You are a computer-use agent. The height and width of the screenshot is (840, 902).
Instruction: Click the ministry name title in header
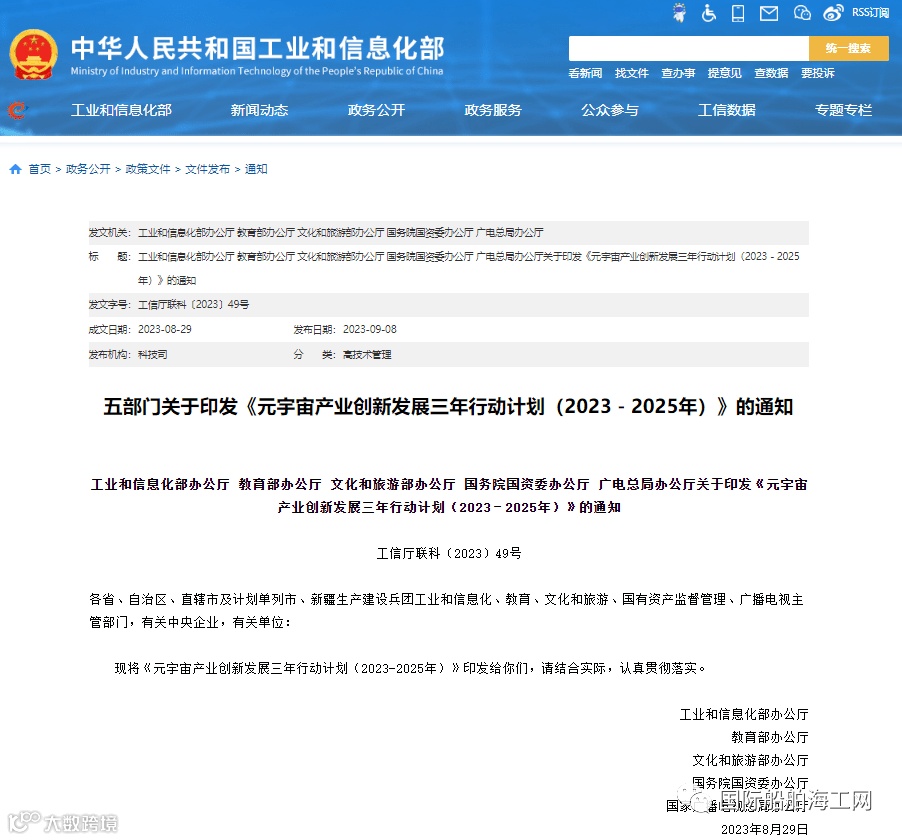257,48
